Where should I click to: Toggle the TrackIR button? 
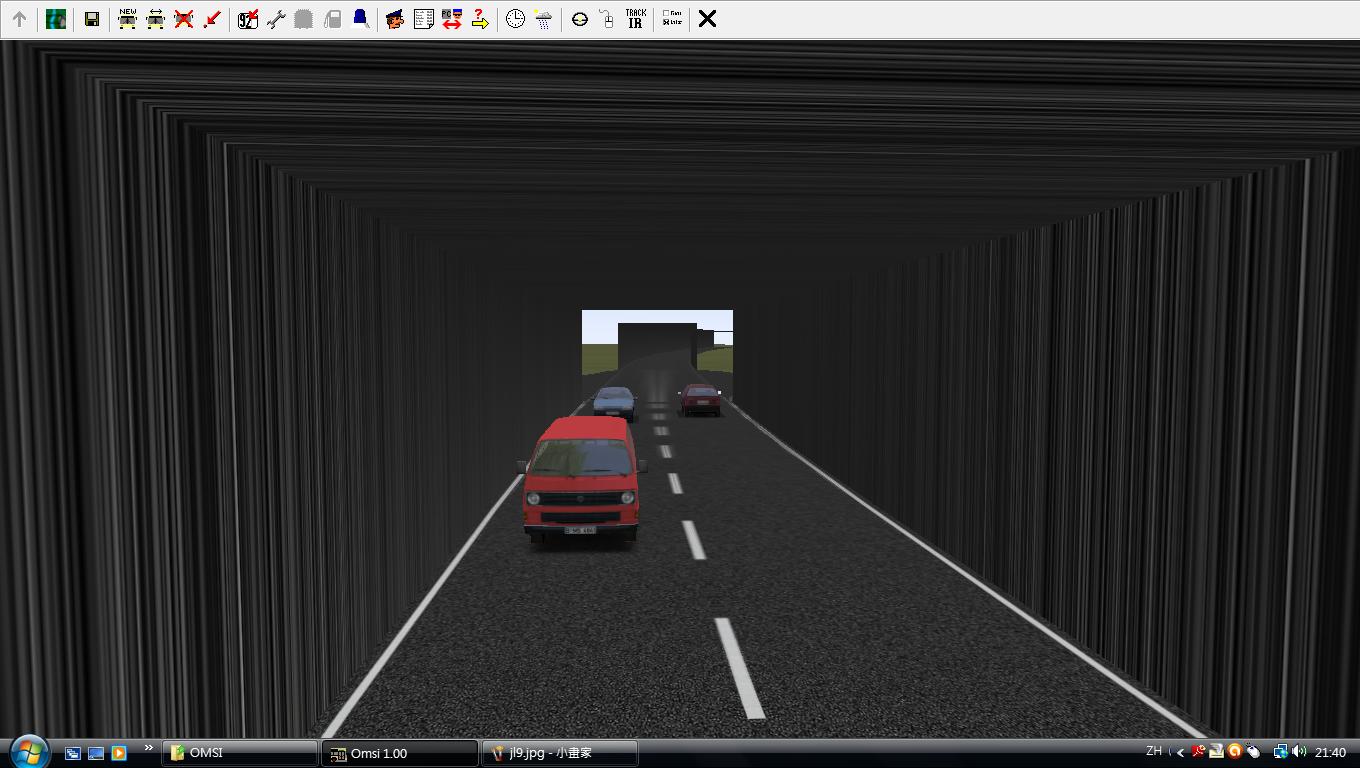pos(635,19)
